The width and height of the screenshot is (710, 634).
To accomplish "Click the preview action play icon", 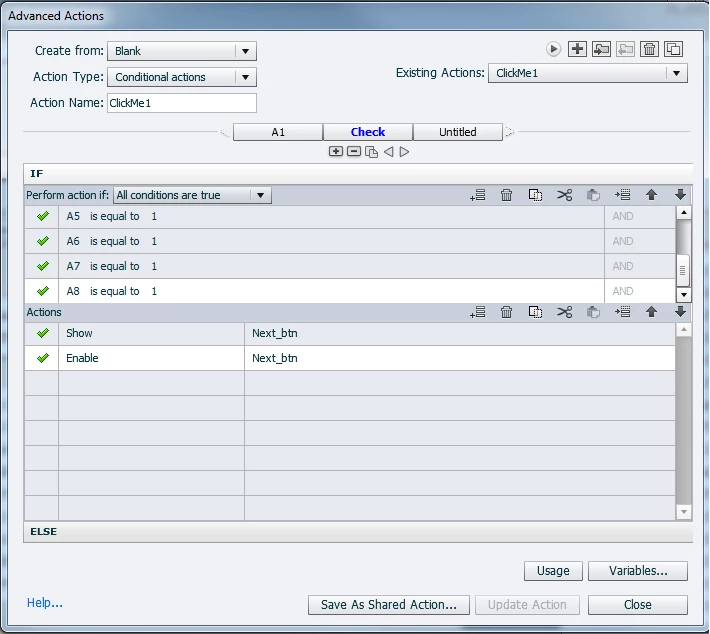I will pos(553,49).
